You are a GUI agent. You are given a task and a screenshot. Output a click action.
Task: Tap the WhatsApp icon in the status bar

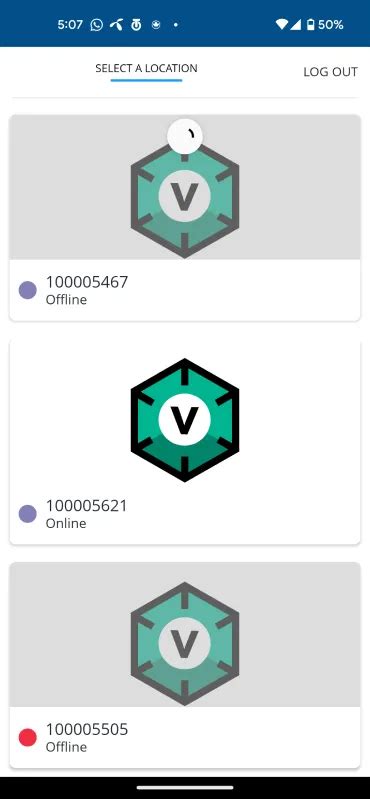(96, 24)
